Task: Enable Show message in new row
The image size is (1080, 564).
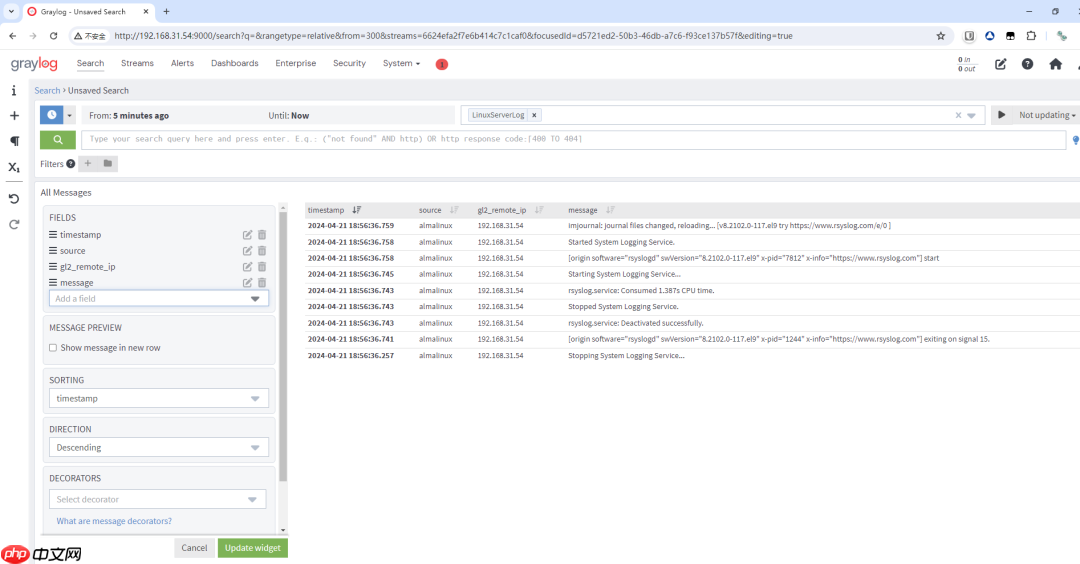Action: click(53, 348)
